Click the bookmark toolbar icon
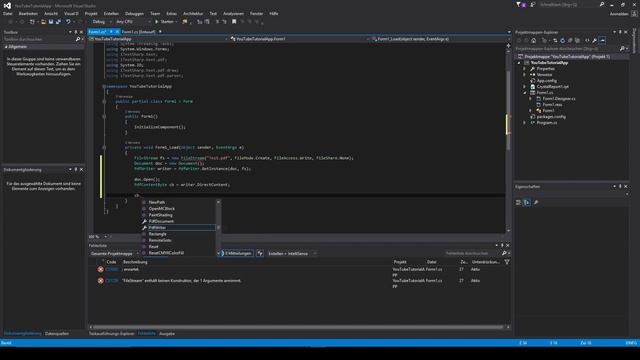Screen dimensions: 640x360 coord(234,22)
